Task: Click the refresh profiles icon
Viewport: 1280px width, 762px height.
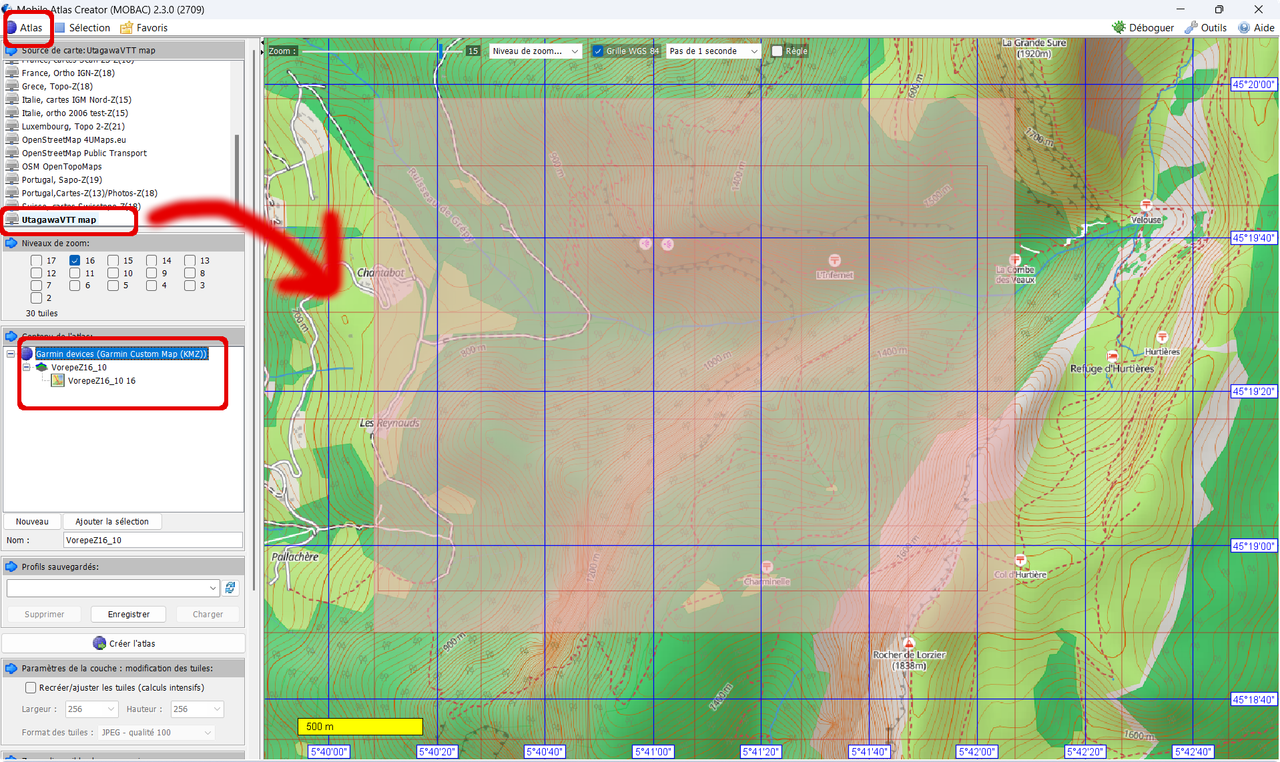Action: pyautogui.click(x=231, y=588)
